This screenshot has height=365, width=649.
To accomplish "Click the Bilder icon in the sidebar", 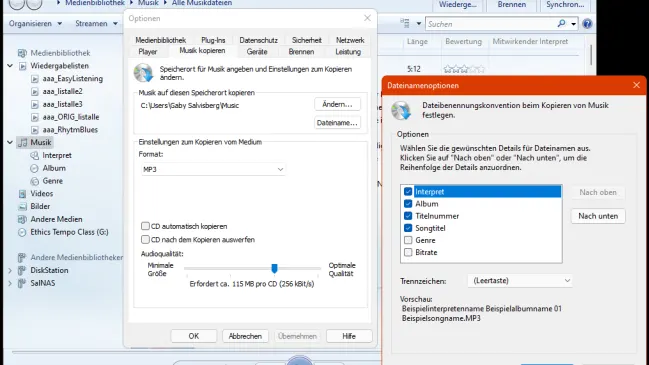I will (22, 207).
